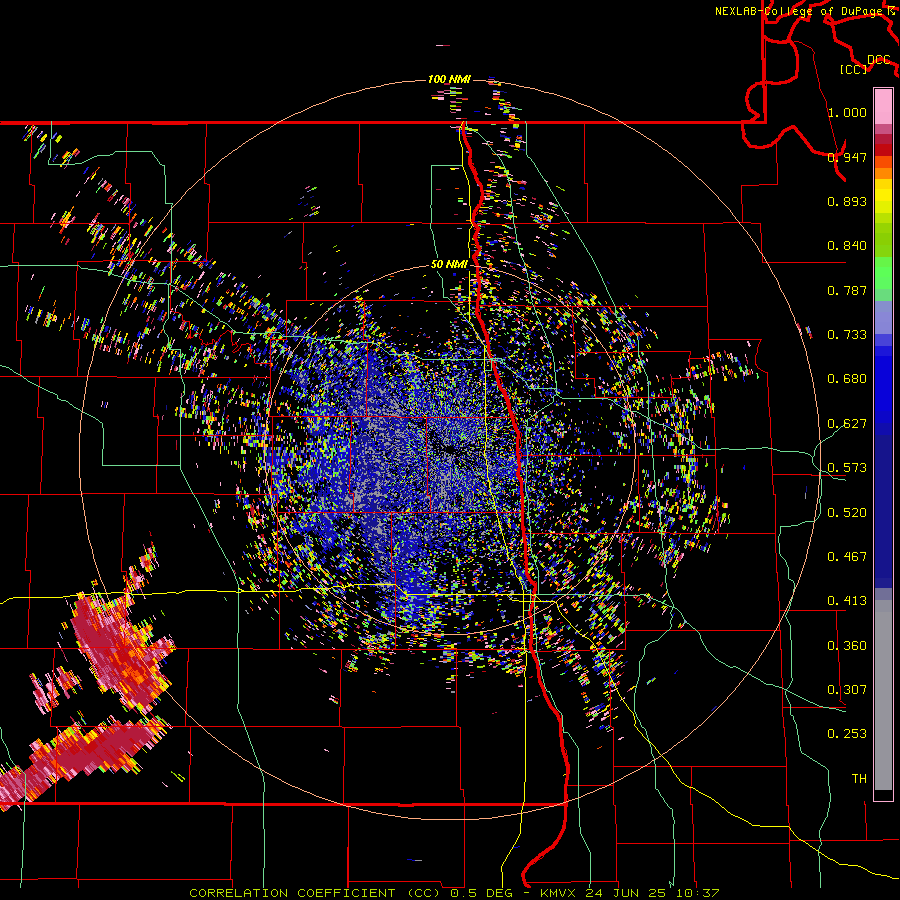Select the DCC product label

click(x=878, y=60)
